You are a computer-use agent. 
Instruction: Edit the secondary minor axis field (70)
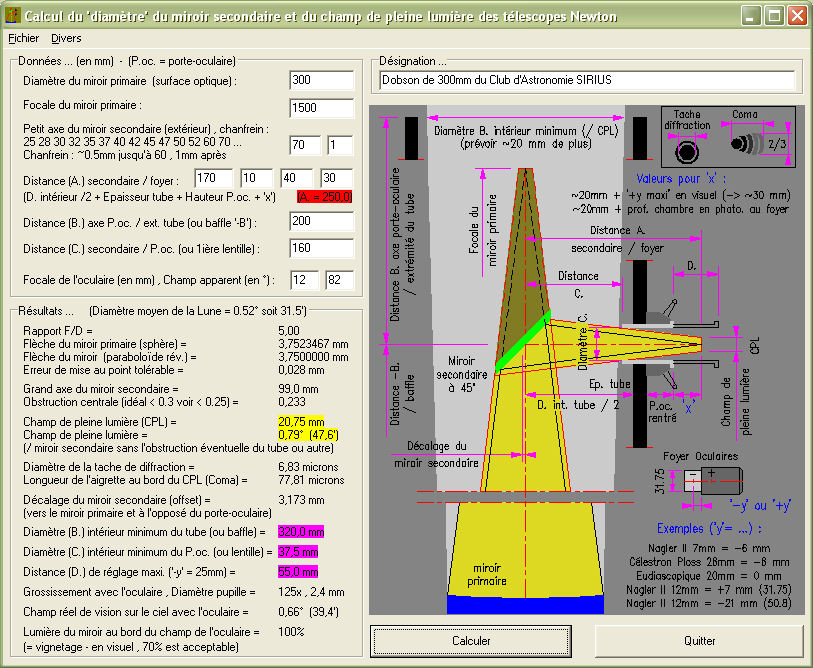click(x=305, y=145)
